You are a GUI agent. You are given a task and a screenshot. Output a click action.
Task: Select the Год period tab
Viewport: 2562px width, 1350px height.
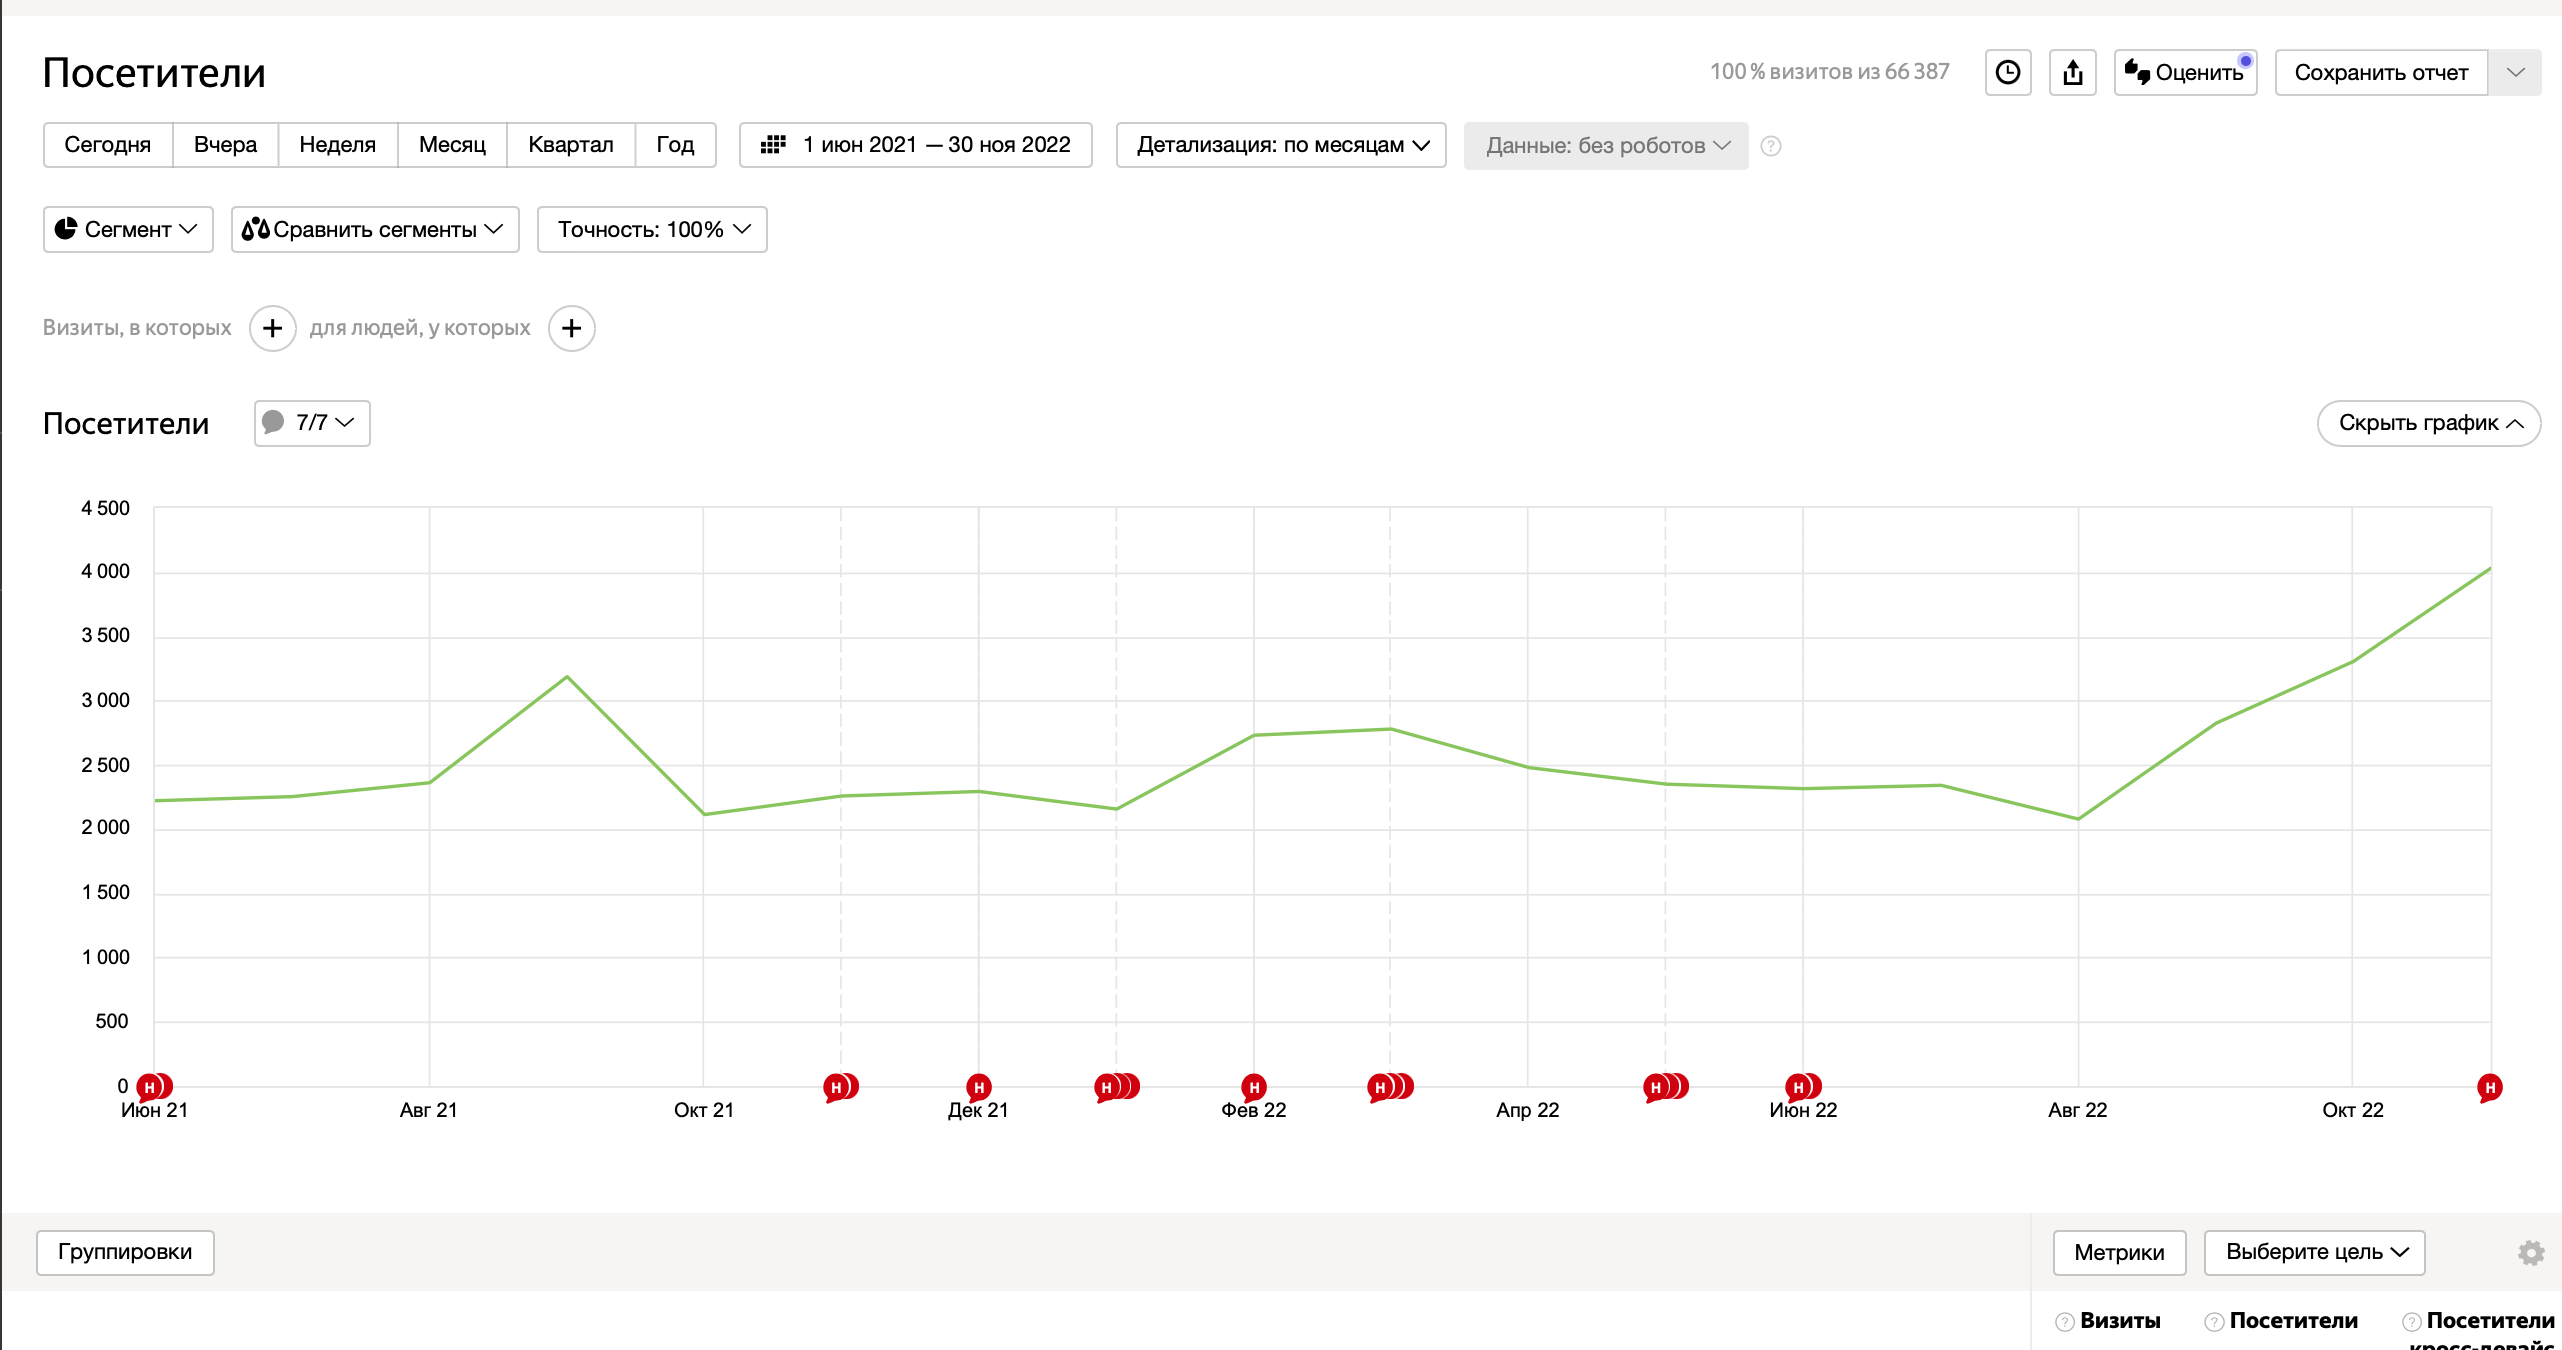[675, 145]
